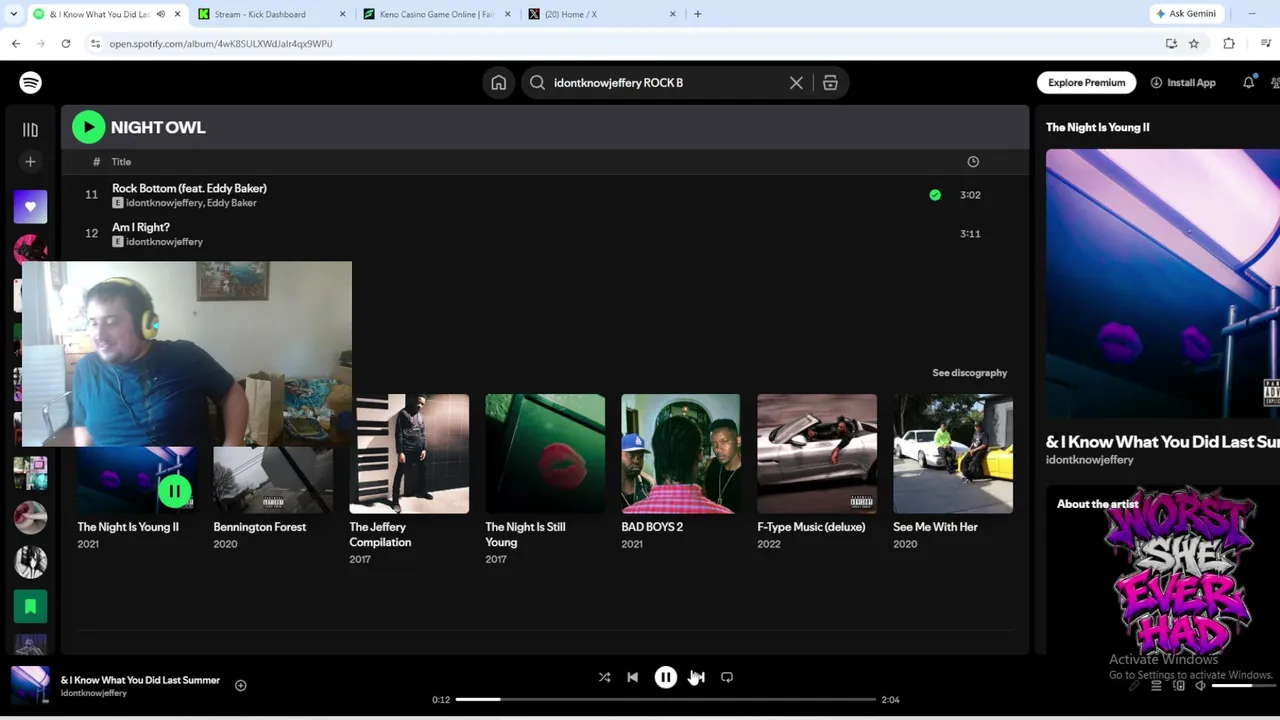Toggle shuffle playback
This screenshot has height=720, width=1280.
(x=604, y=678)
